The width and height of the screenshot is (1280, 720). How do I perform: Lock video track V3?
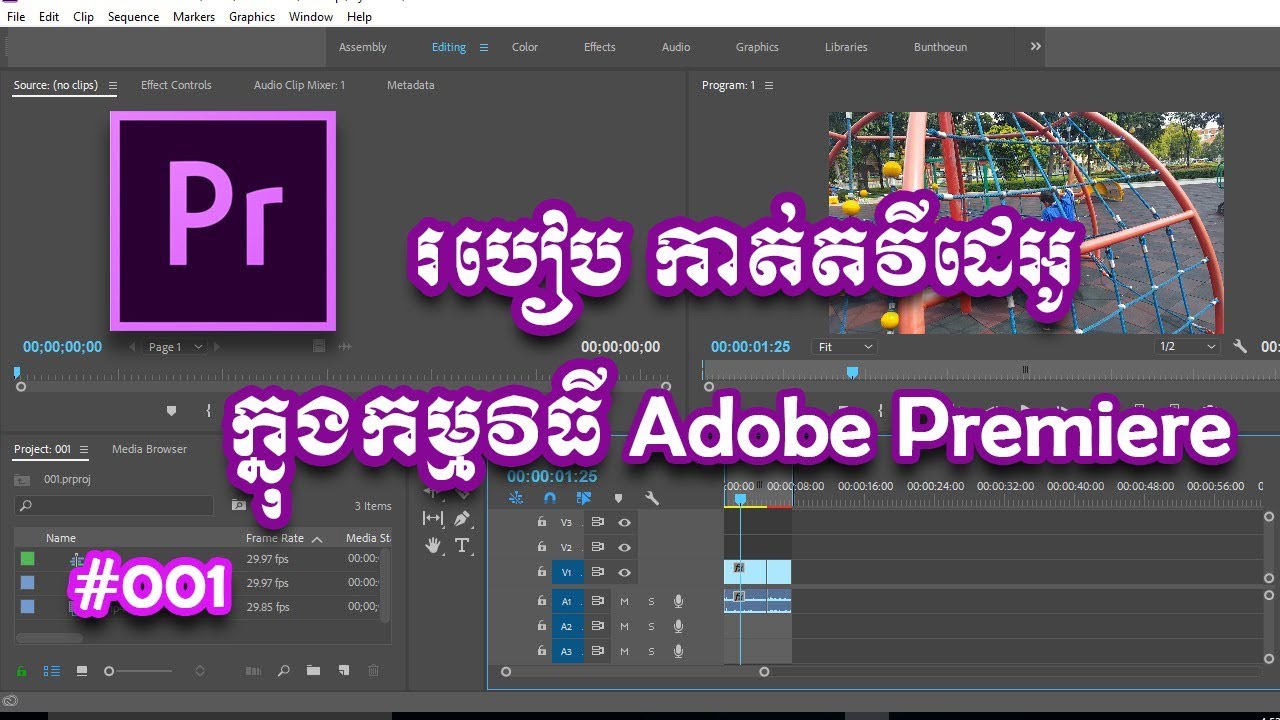[x=541, y=522]
